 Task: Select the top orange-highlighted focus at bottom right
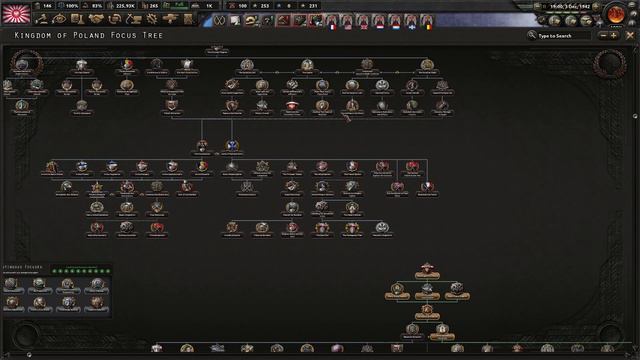coord(427,271)
